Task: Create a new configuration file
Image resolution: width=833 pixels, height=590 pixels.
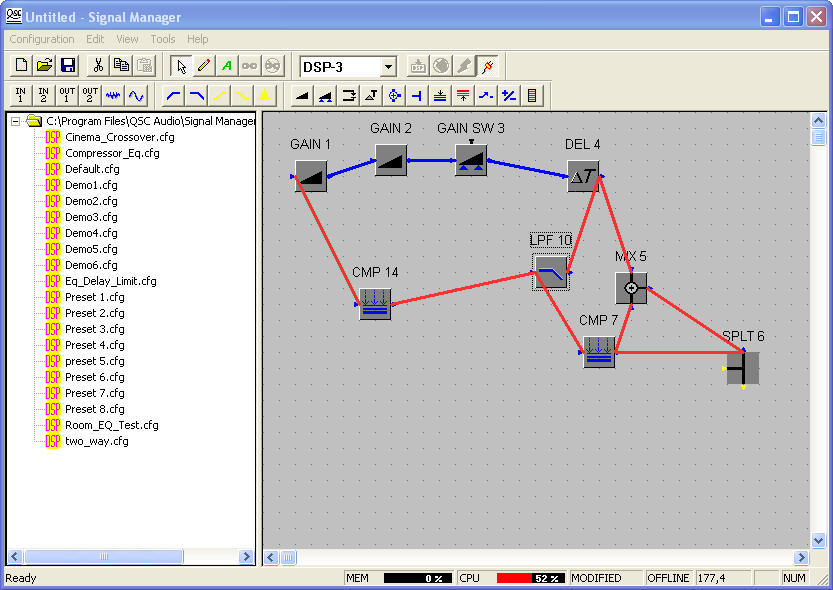Action: pyautogui.click(x=21, y=65)
